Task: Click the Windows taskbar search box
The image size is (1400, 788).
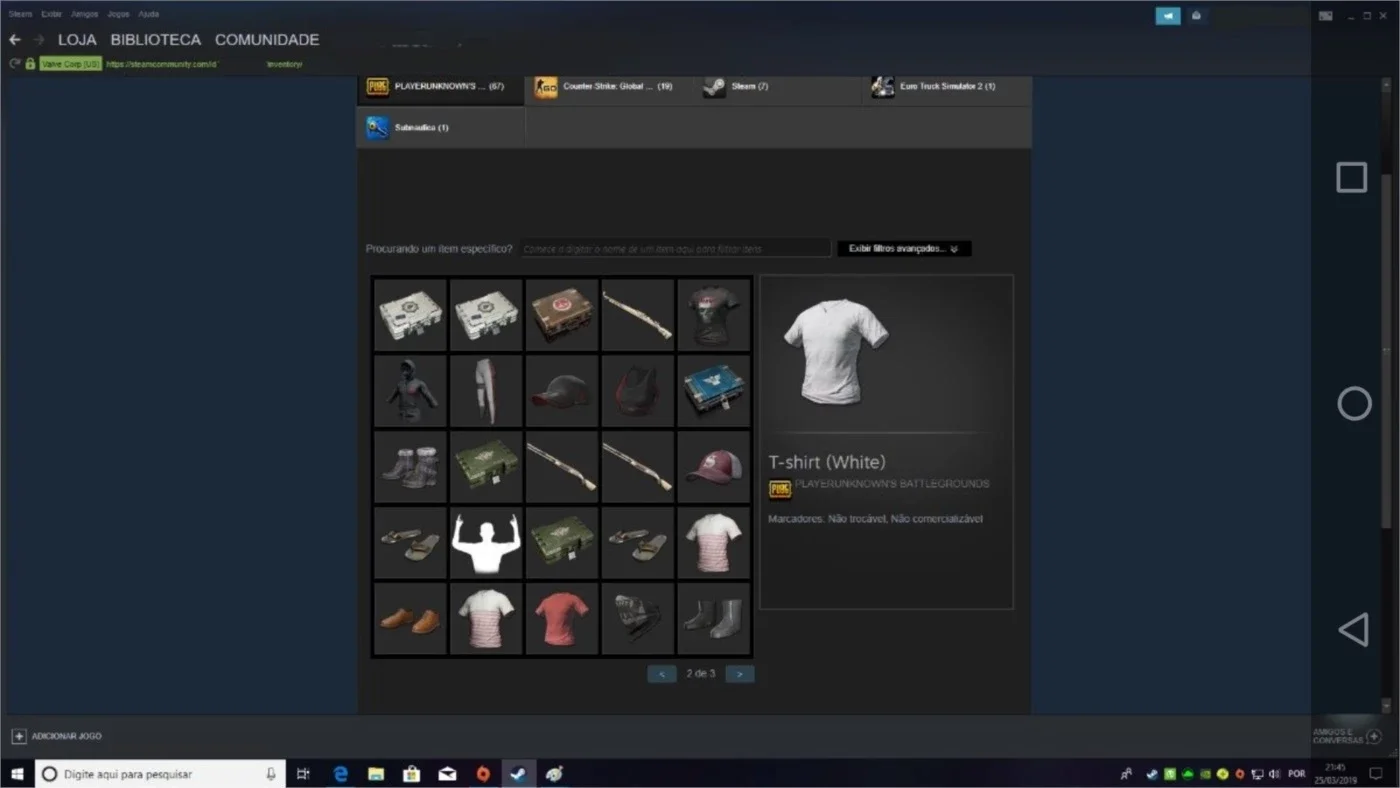Action: (160, 774)
